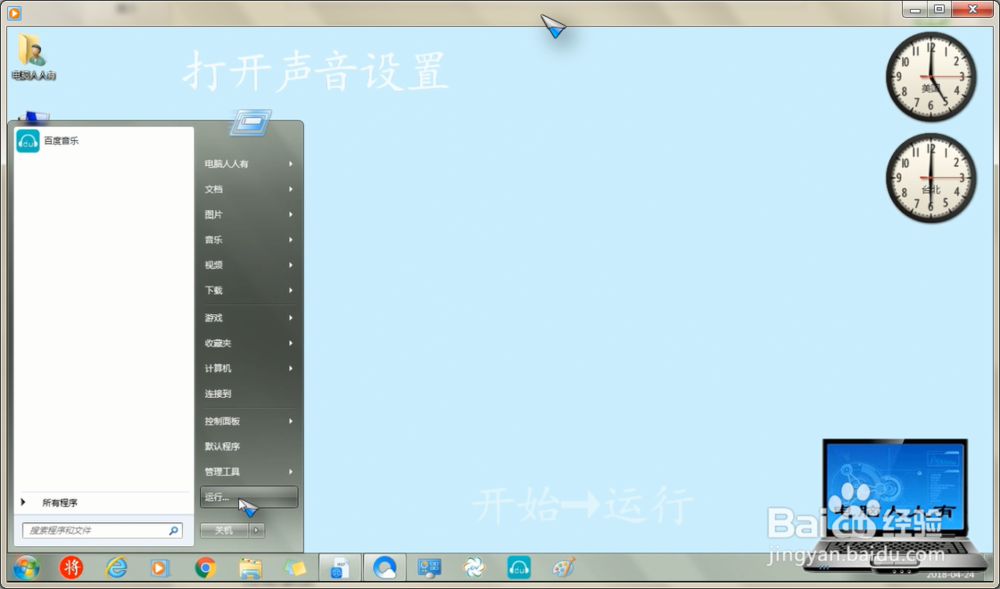Expand the 音乐 submenu arrow

291,240
